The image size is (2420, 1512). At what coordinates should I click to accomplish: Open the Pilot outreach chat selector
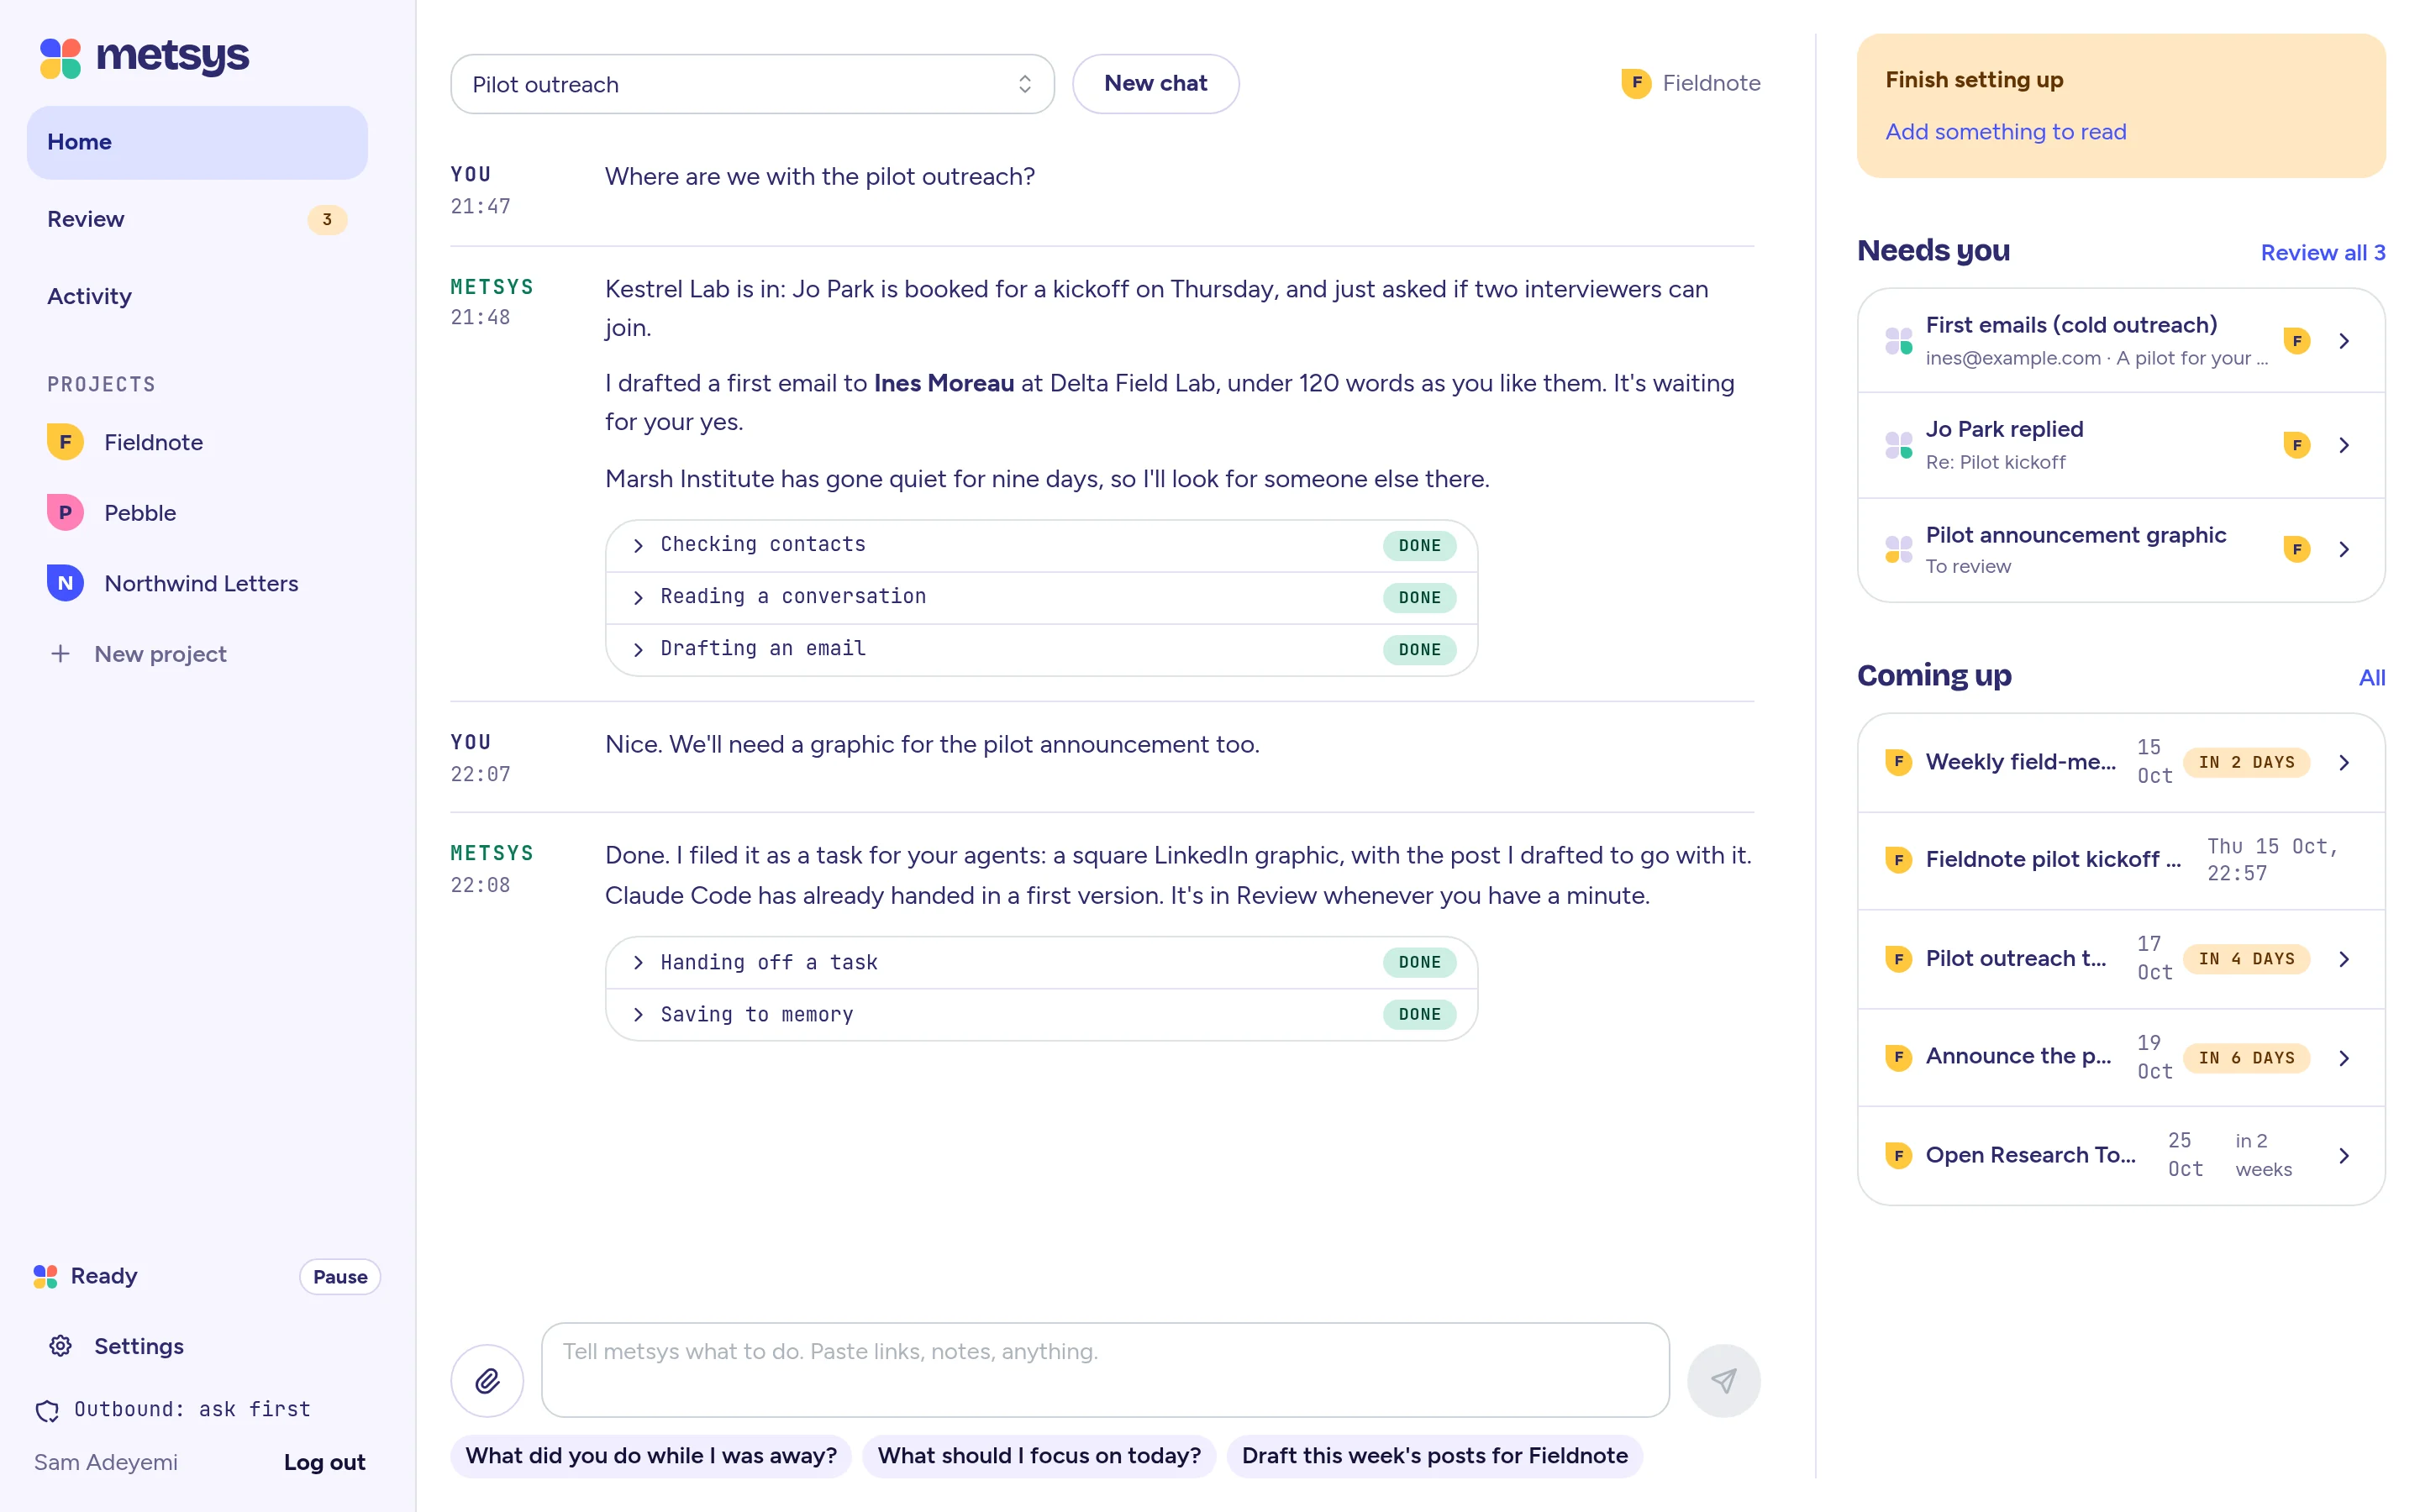[x=752, y=84]
